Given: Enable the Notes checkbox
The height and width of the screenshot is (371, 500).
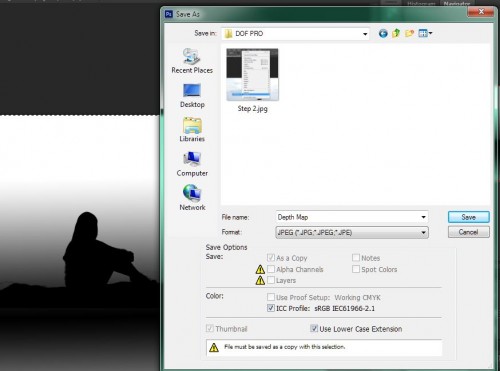Looking at the screenshot, I should point(356,258).
